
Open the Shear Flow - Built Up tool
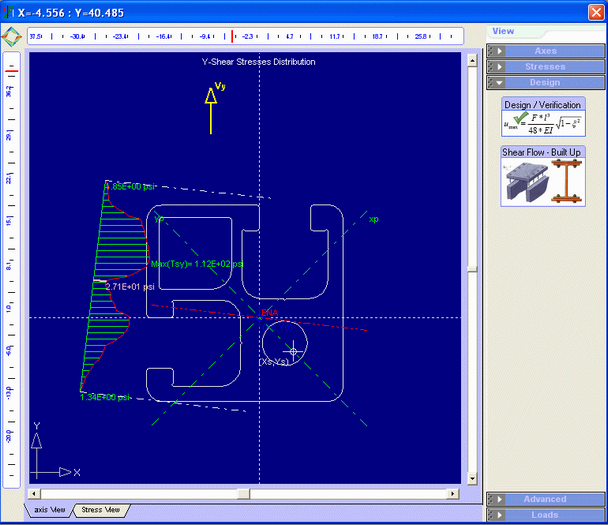(x=543, y=176)
